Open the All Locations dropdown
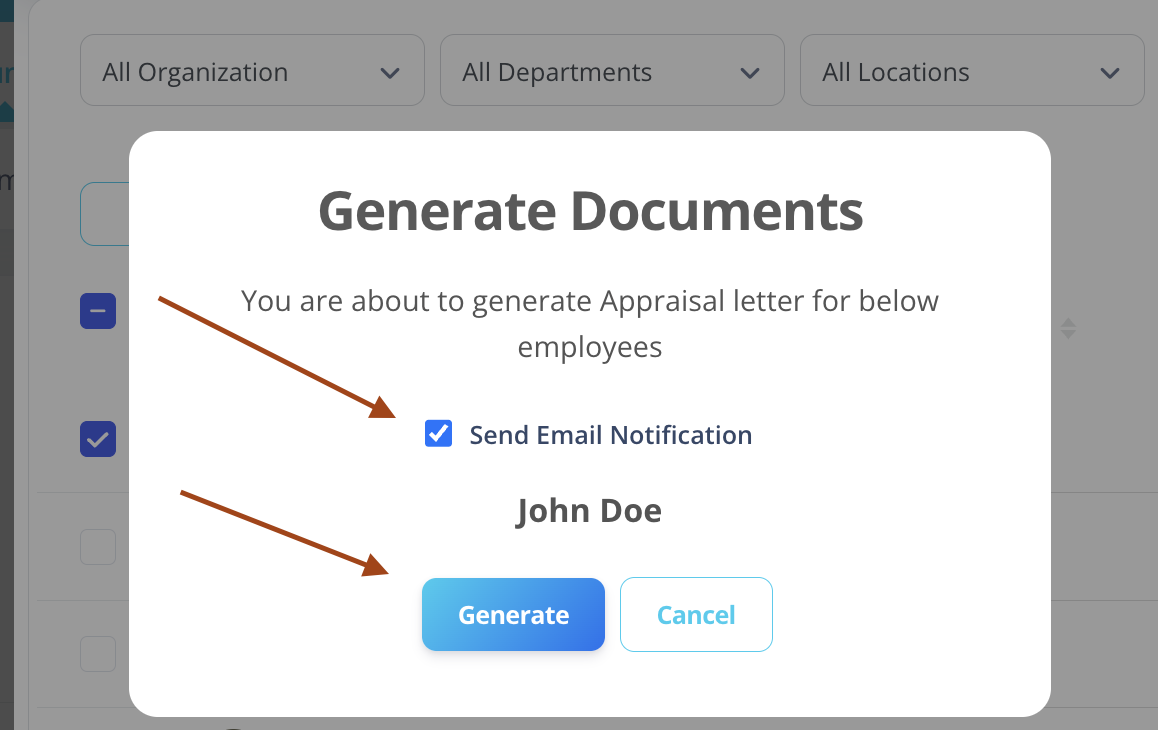 point(972,70)
